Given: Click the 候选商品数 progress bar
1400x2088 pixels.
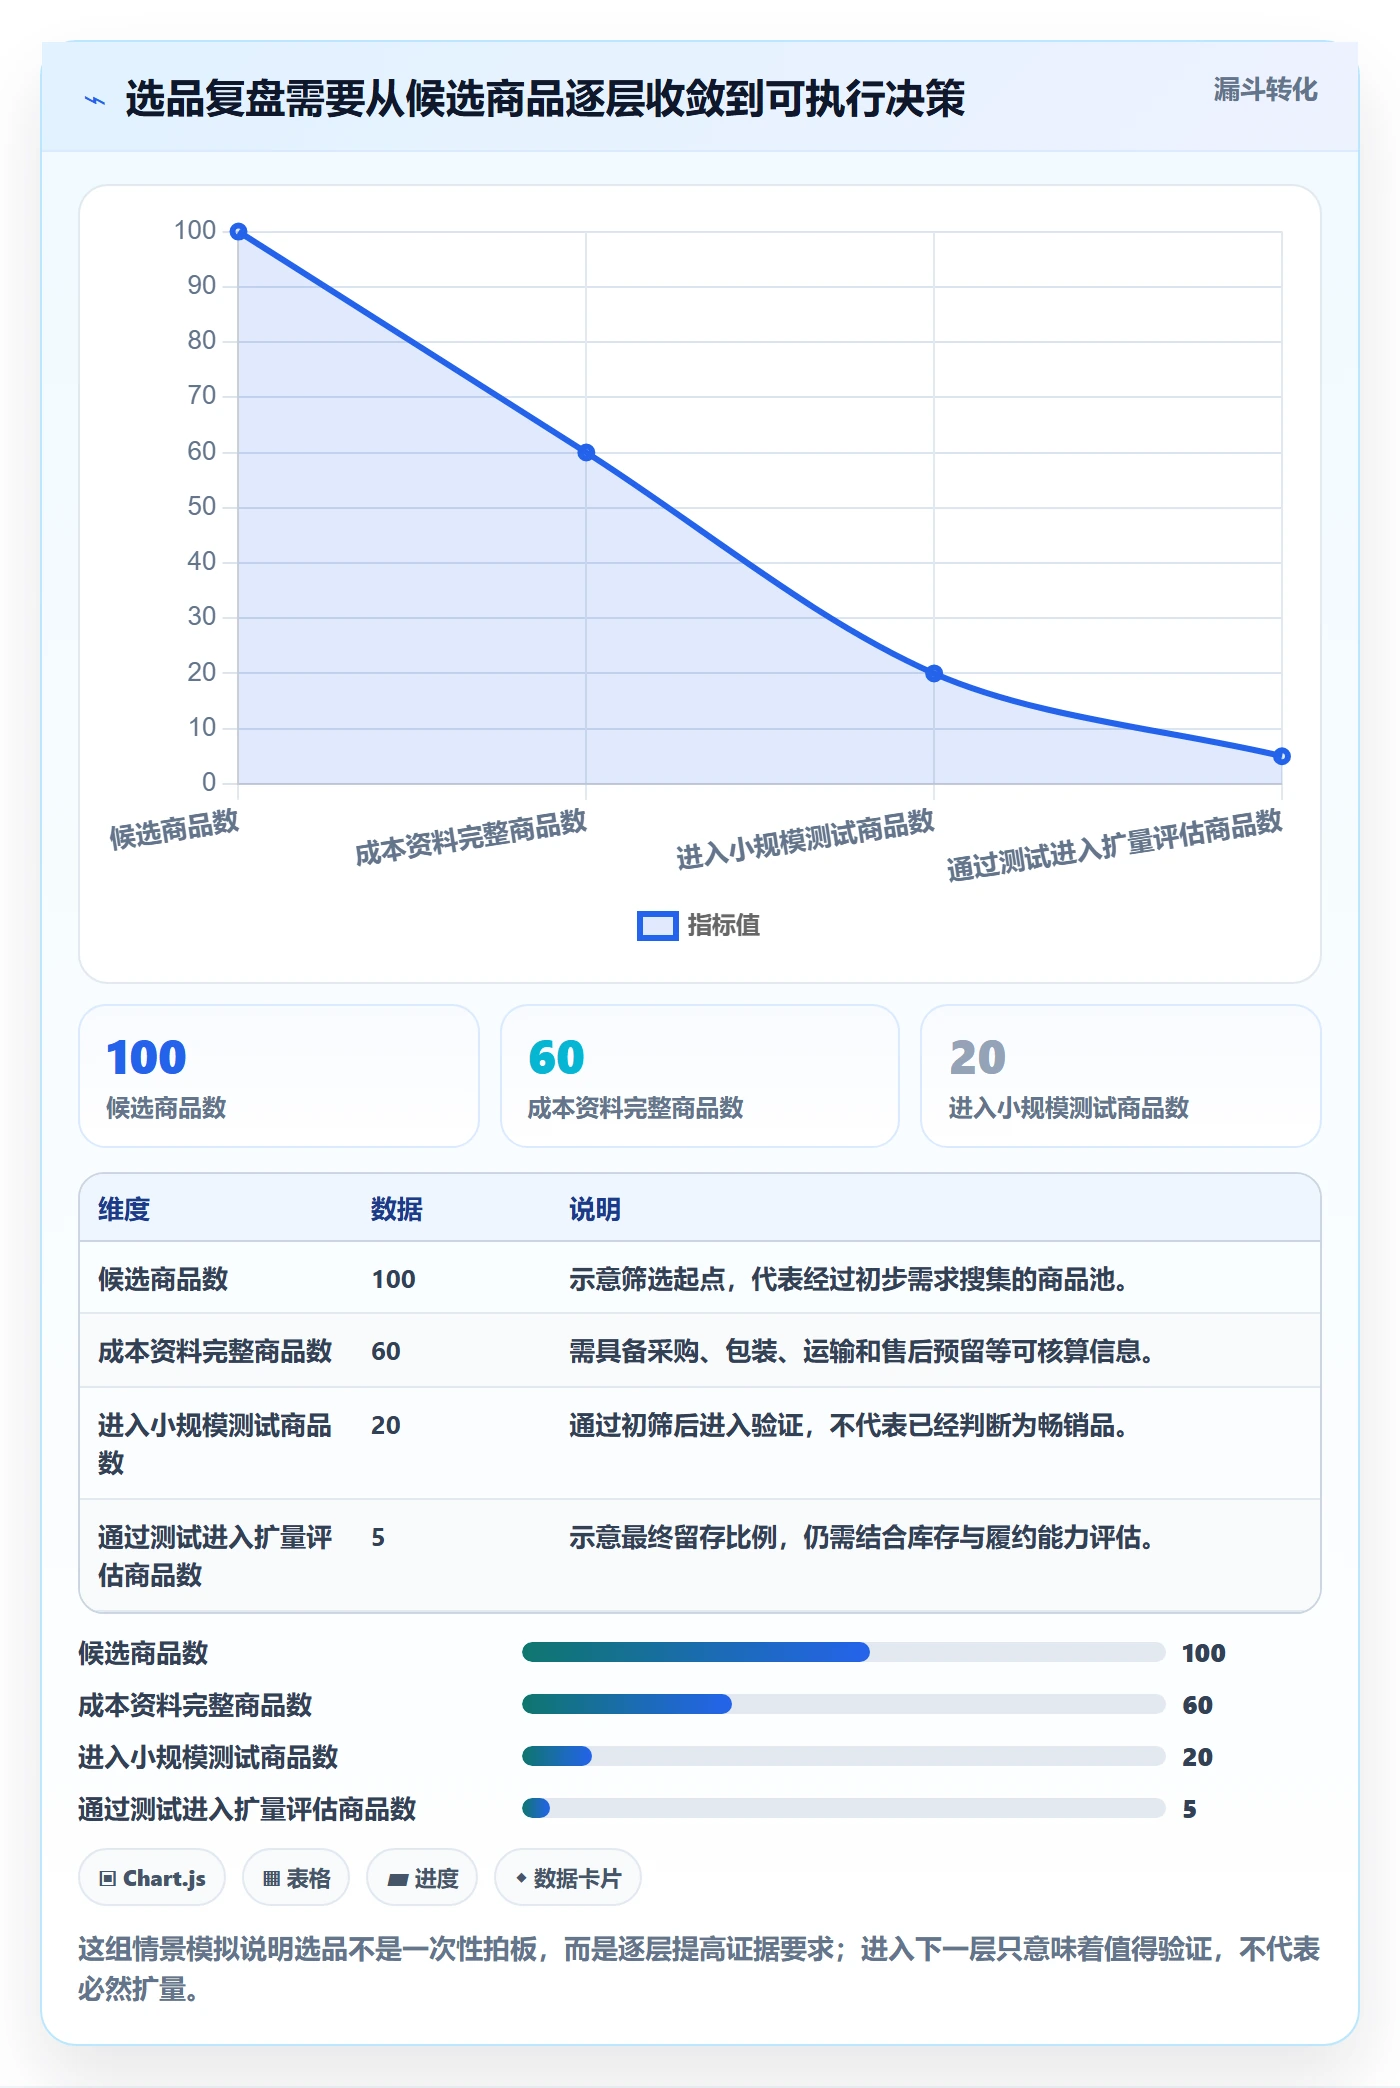Looking at the screenshot, I should [844, 1652].
